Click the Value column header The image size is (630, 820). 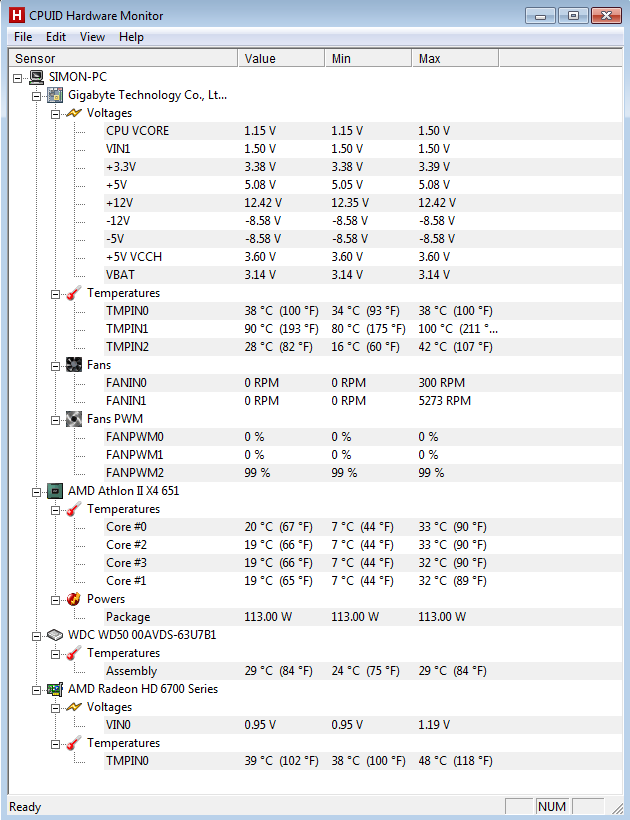[x=281, y=58]
